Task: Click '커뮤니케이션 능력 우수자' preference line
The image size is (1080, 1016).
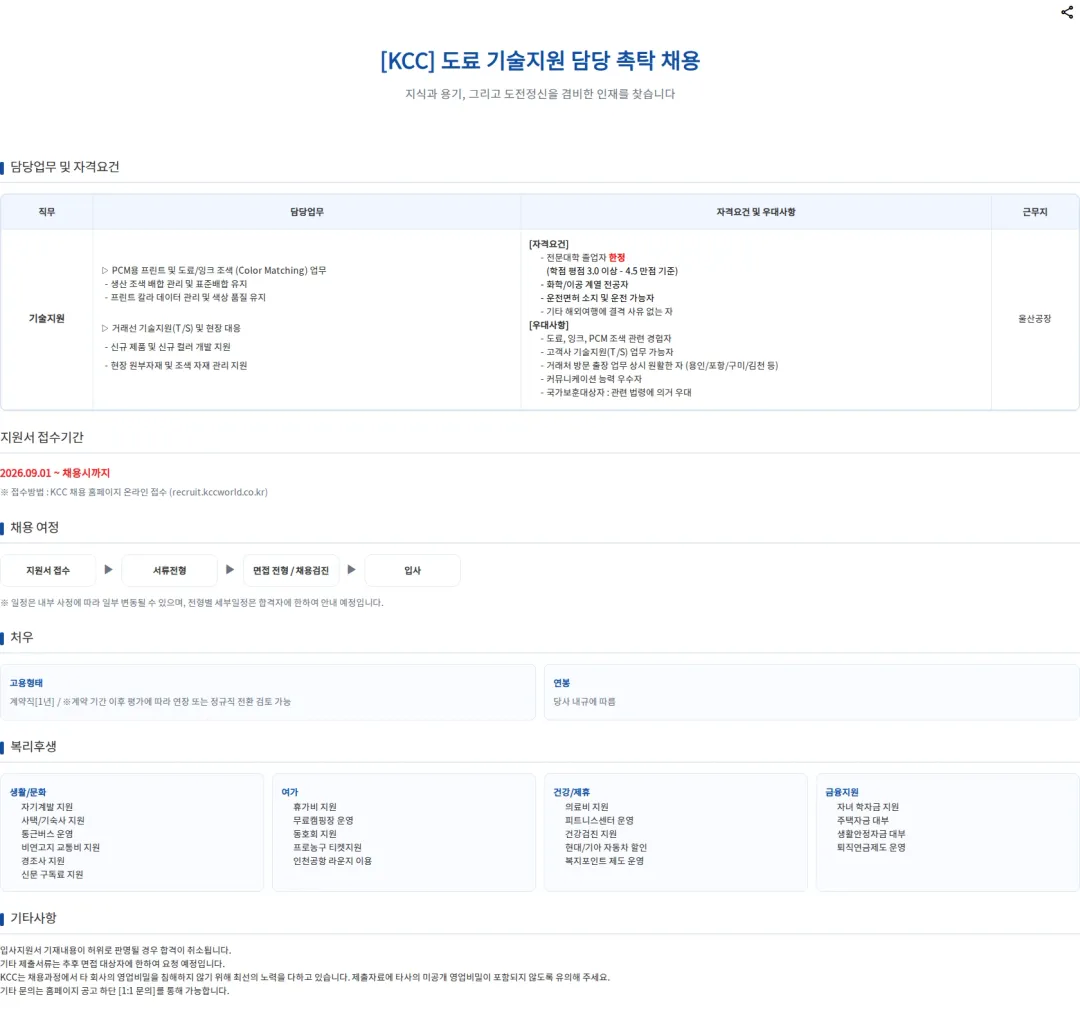Action: point(591,379)
